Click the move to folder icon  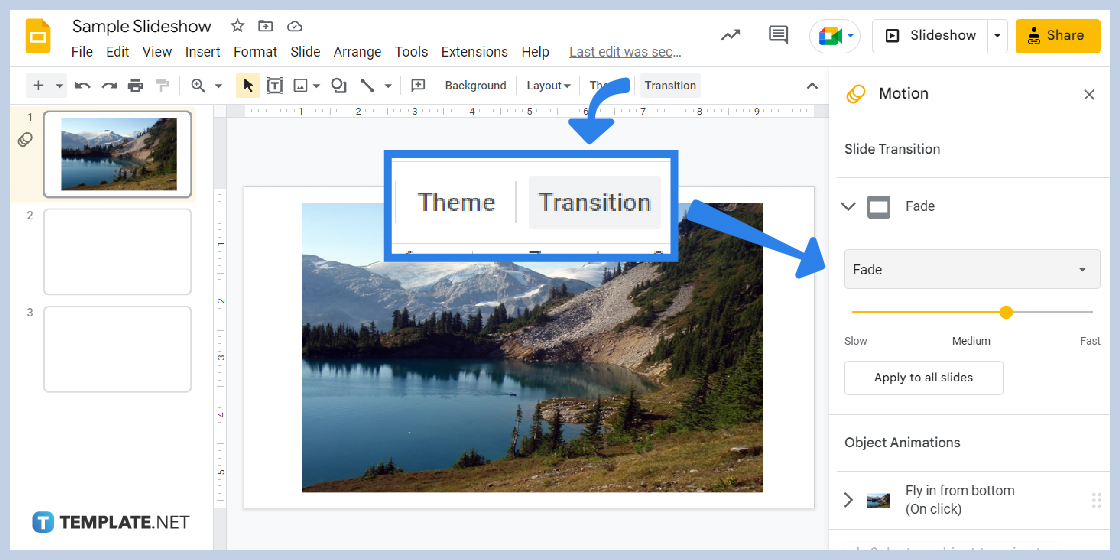pyautogui.click(x=266, y=26)
